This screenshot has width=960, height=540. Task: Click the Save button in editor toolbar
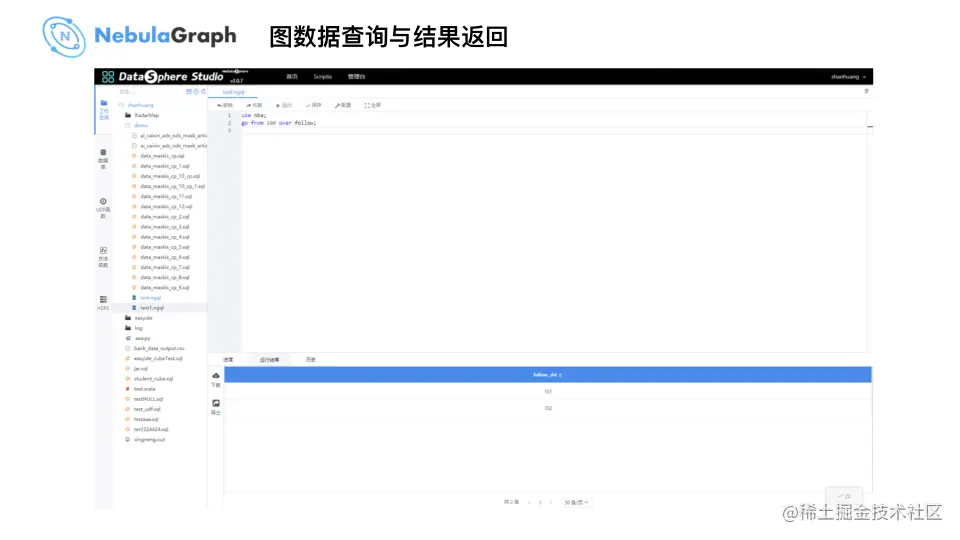[313, 105]
